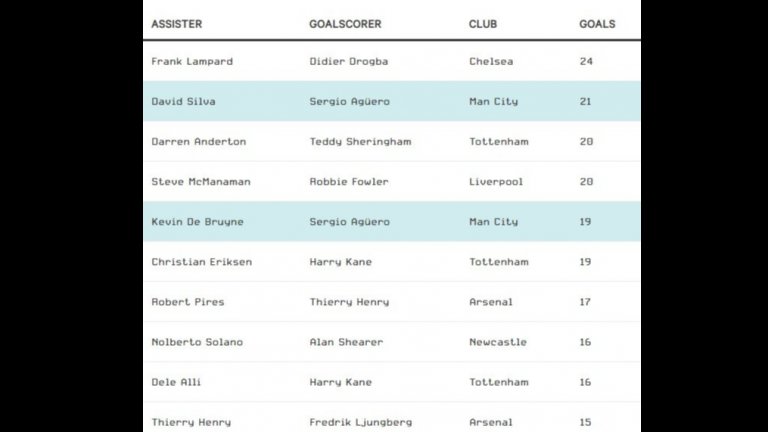768x432 pixels.
Task: Click the GOALSCORER column header
Action: (x=345, y=24)
